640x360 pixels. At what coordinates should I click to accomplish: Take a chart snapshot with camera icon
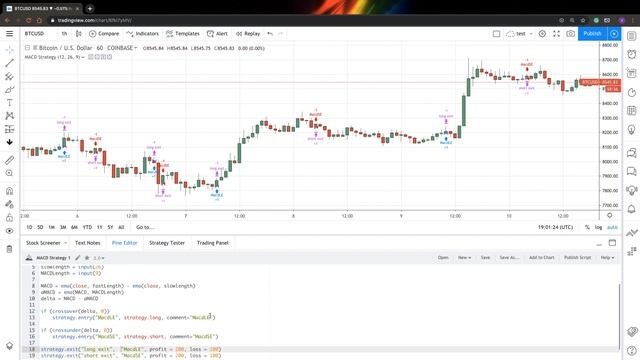[x=571, y=33]
